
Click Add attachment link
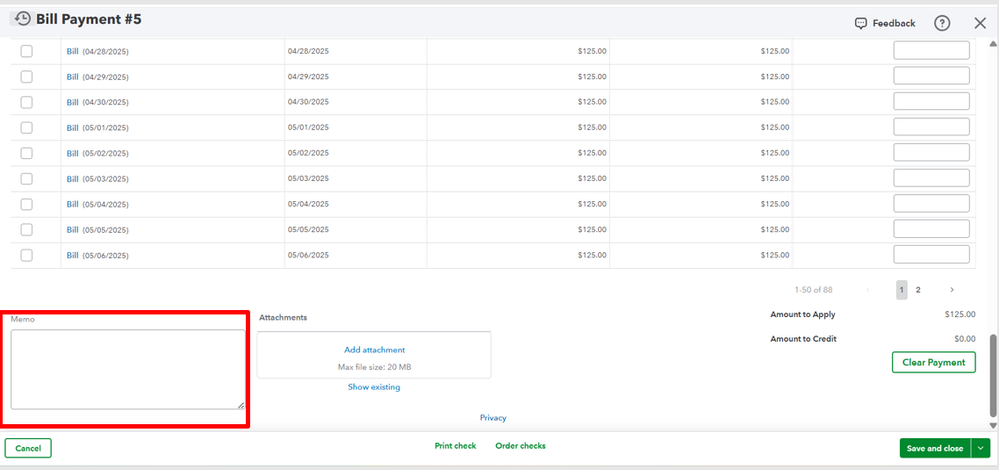click(375, 350)
